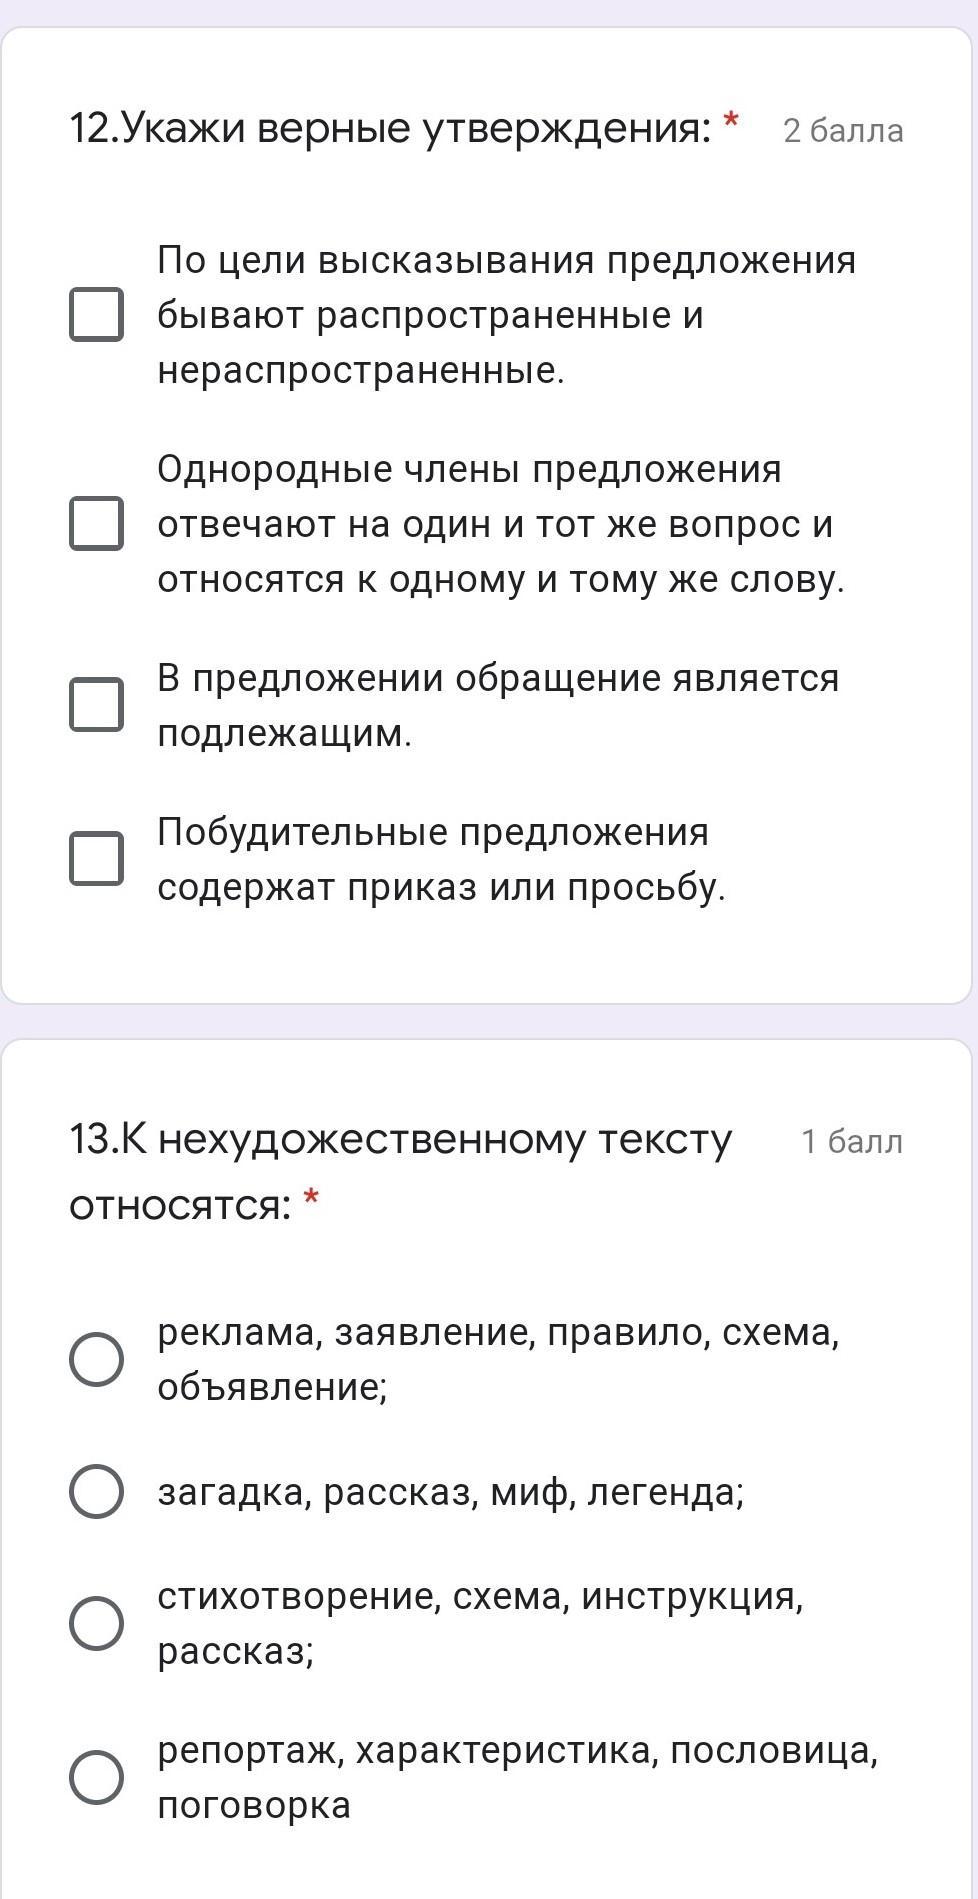978x1899 pixels.
Task: Click the '2 балла' points label
Action: pyautogui.click(x=843, y=131)
